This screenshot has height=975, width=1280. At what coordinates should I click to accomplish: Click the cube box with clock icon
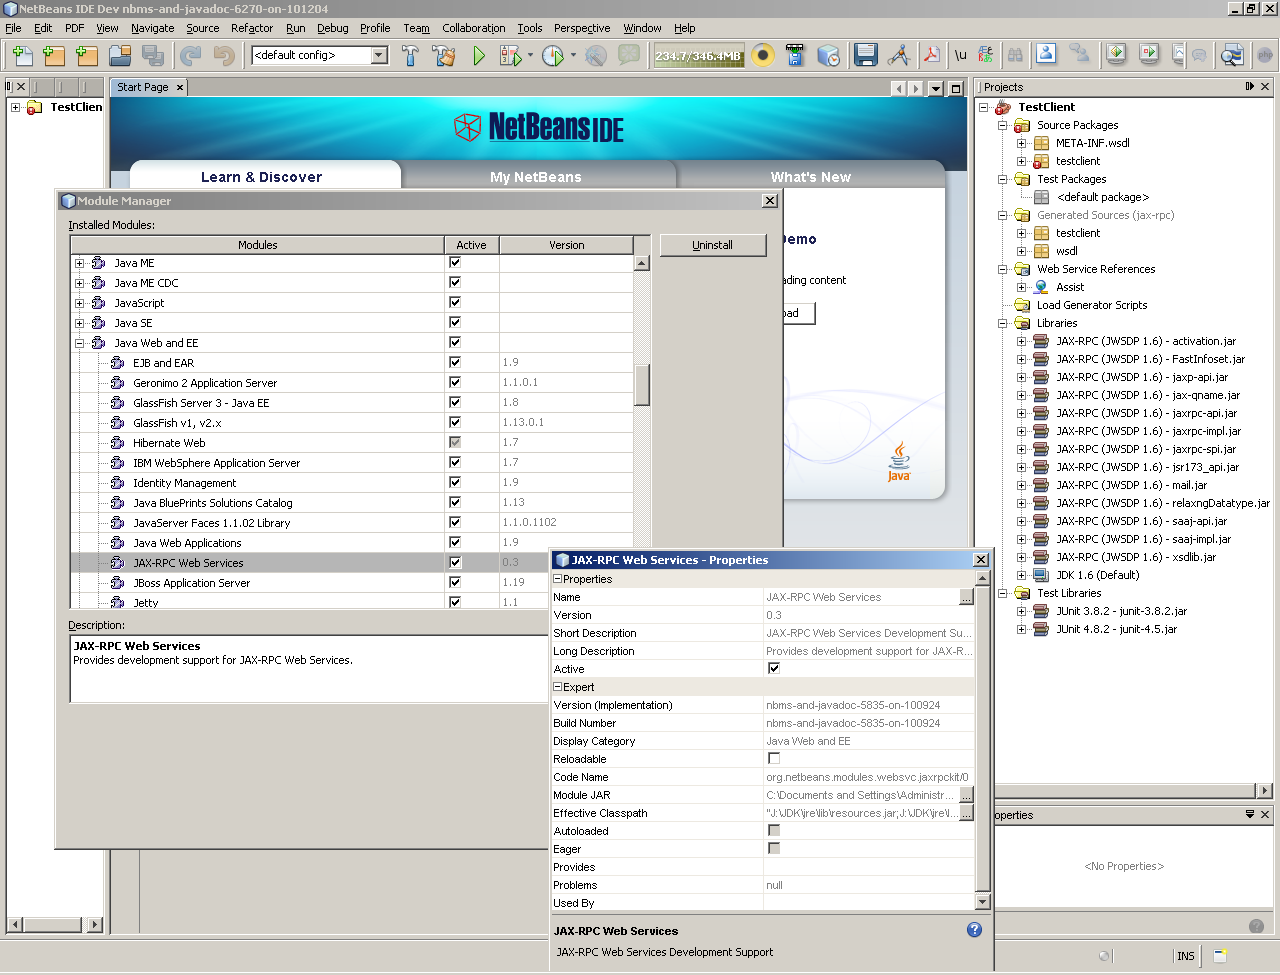click(x=828, y=56)
